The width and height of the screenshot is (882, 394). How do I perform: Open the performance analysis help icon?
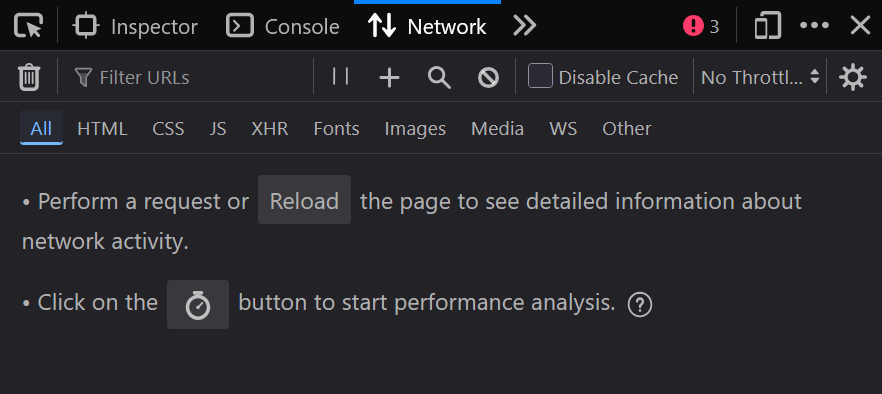pyautogui.click(x=640, y=305)
